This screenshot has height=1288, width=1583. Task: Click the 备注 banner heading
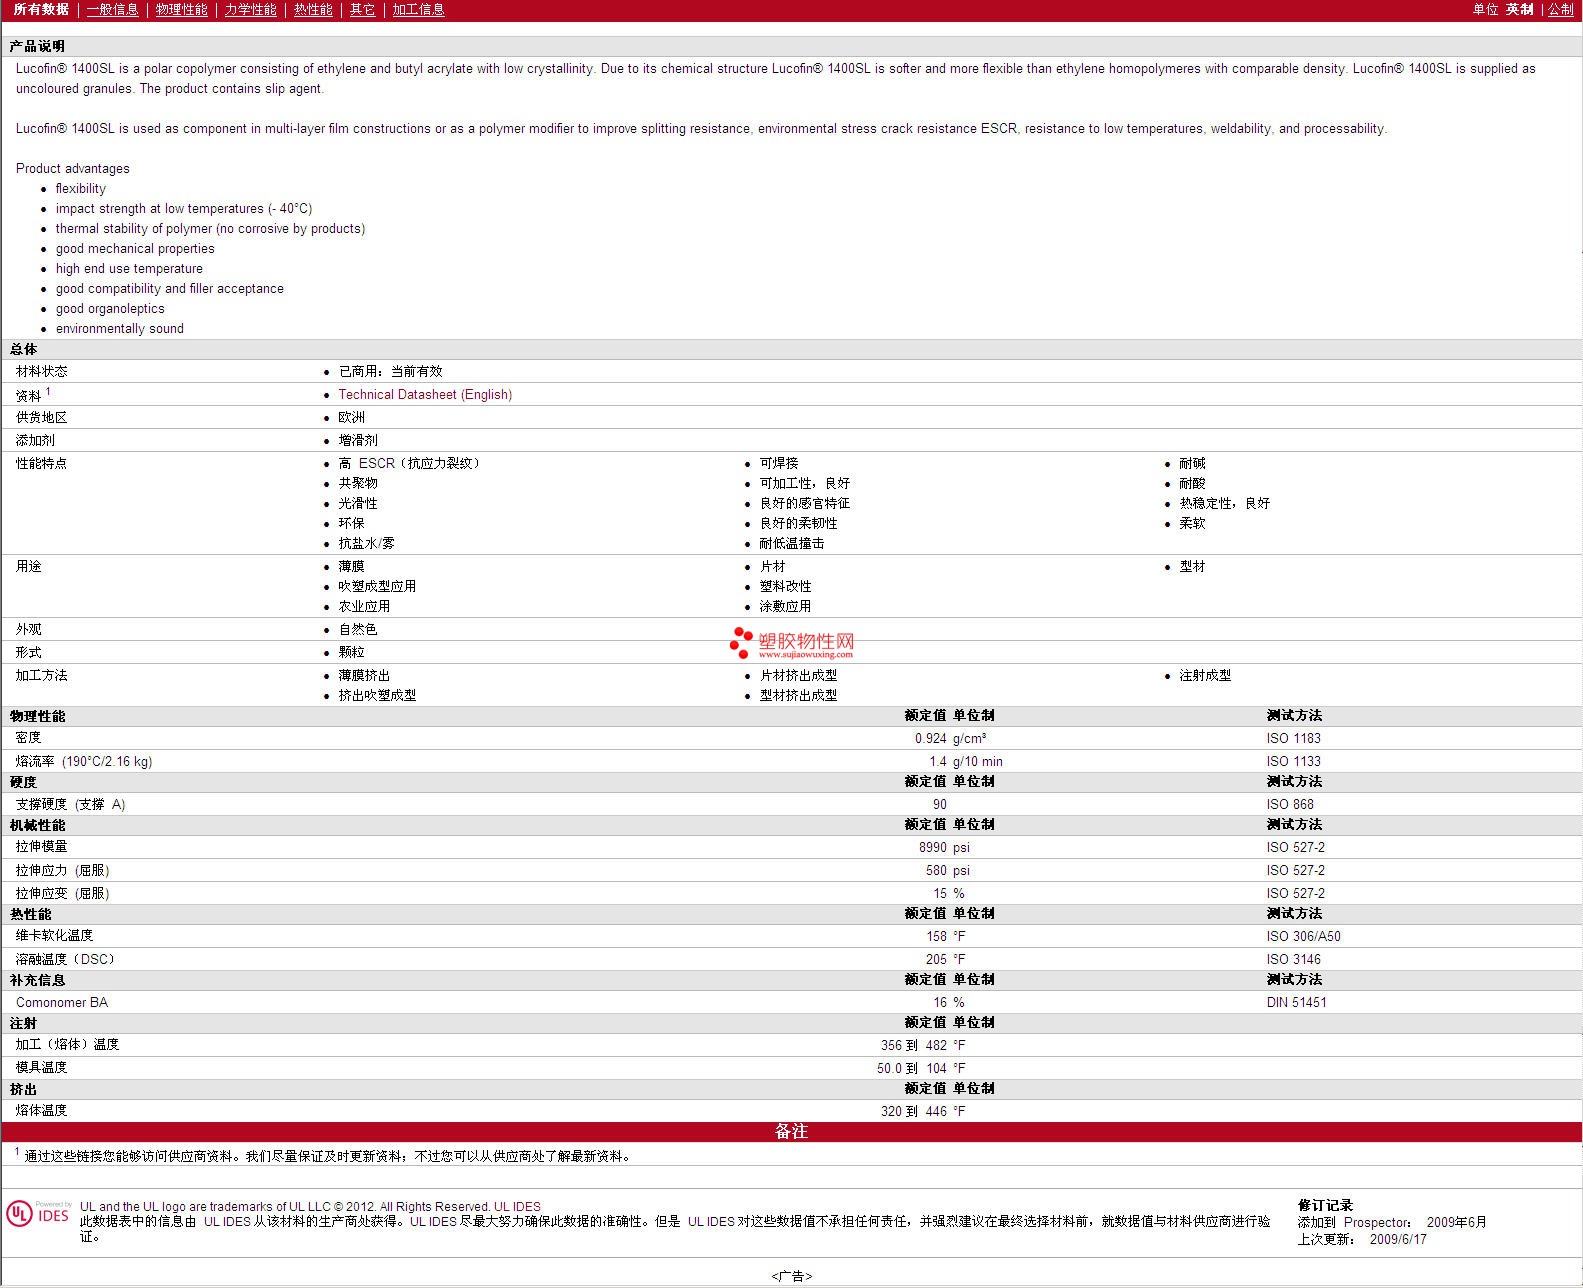[791, 1131]
